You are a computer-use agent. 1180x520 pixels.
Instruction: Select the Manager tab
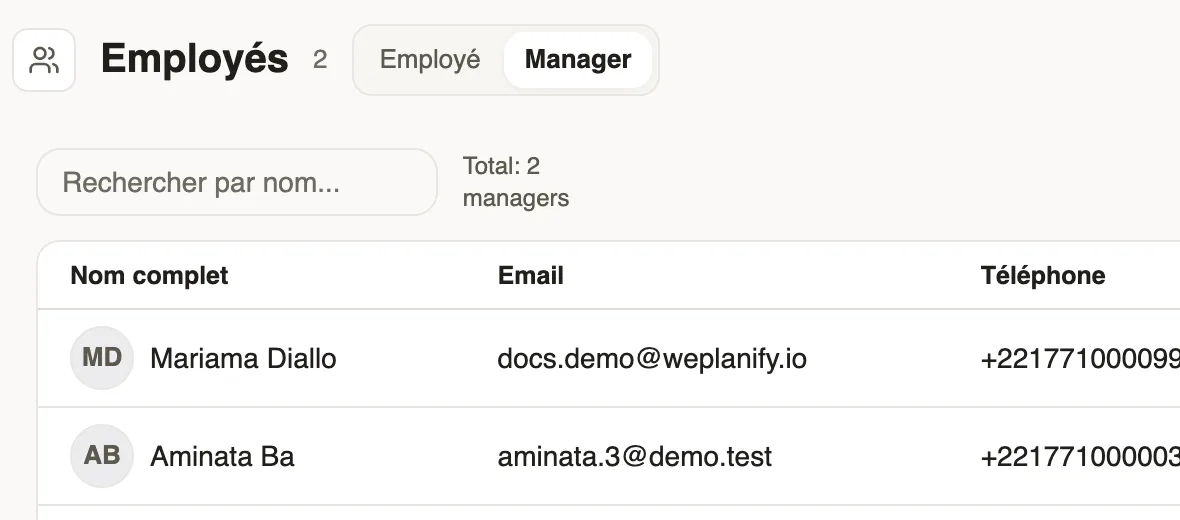577,59
